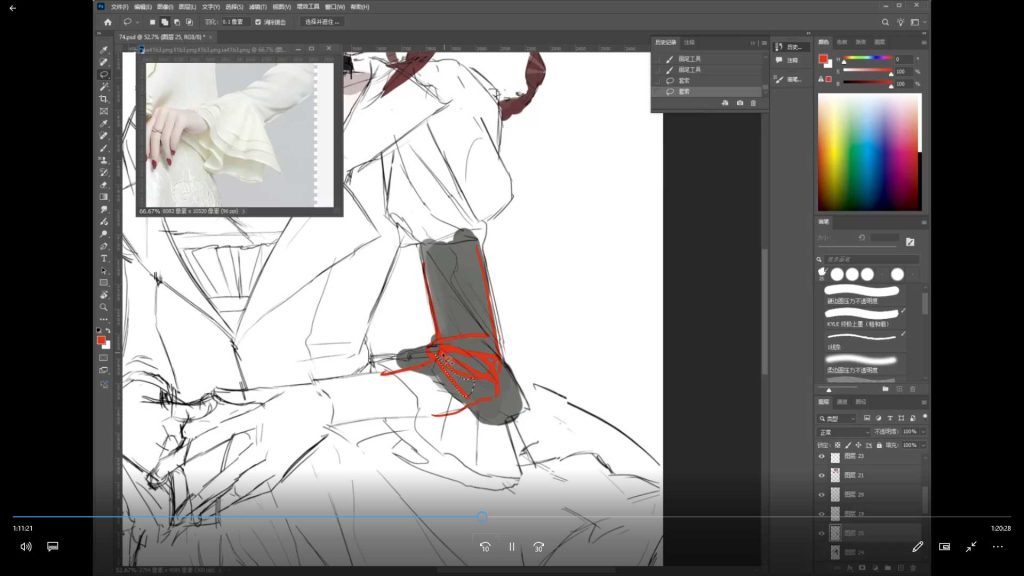Pause the video playback

pos(512,547)
